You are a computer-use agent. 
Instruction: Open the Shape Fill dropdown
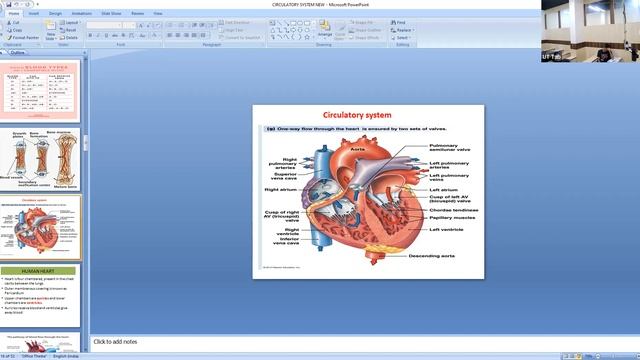[x=362, y=23]
